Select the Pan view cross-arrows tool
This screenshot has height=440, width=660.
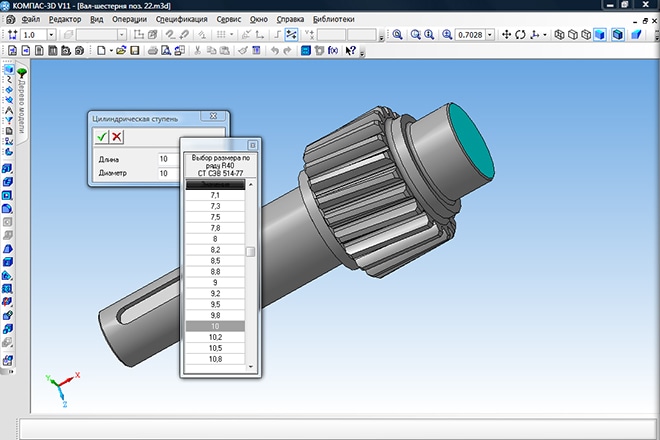(507, 35)
